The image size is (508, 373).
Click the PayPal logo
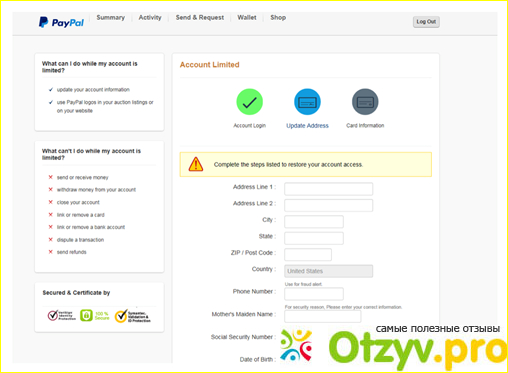(x=61, y=22)
